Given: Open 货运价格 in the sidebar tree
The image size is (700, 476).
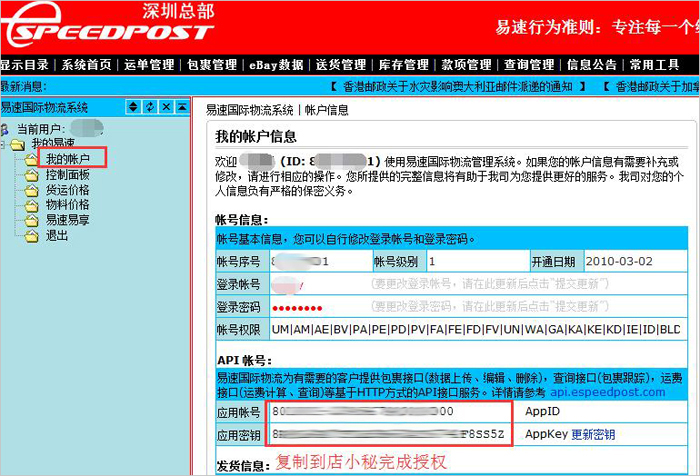Looking at the screenshot, I should coord(68,190).
